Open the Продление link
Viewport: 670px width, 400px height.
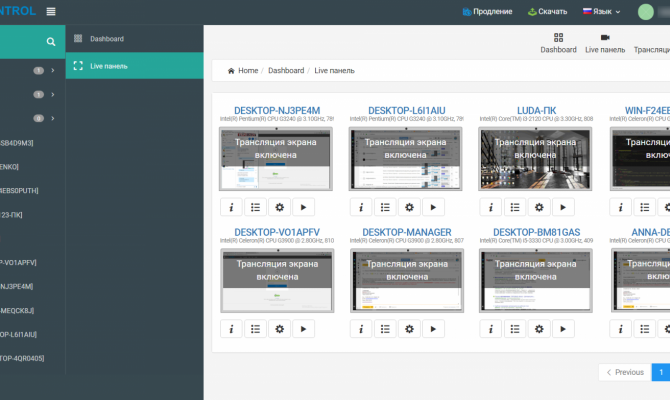click(487, 12)
